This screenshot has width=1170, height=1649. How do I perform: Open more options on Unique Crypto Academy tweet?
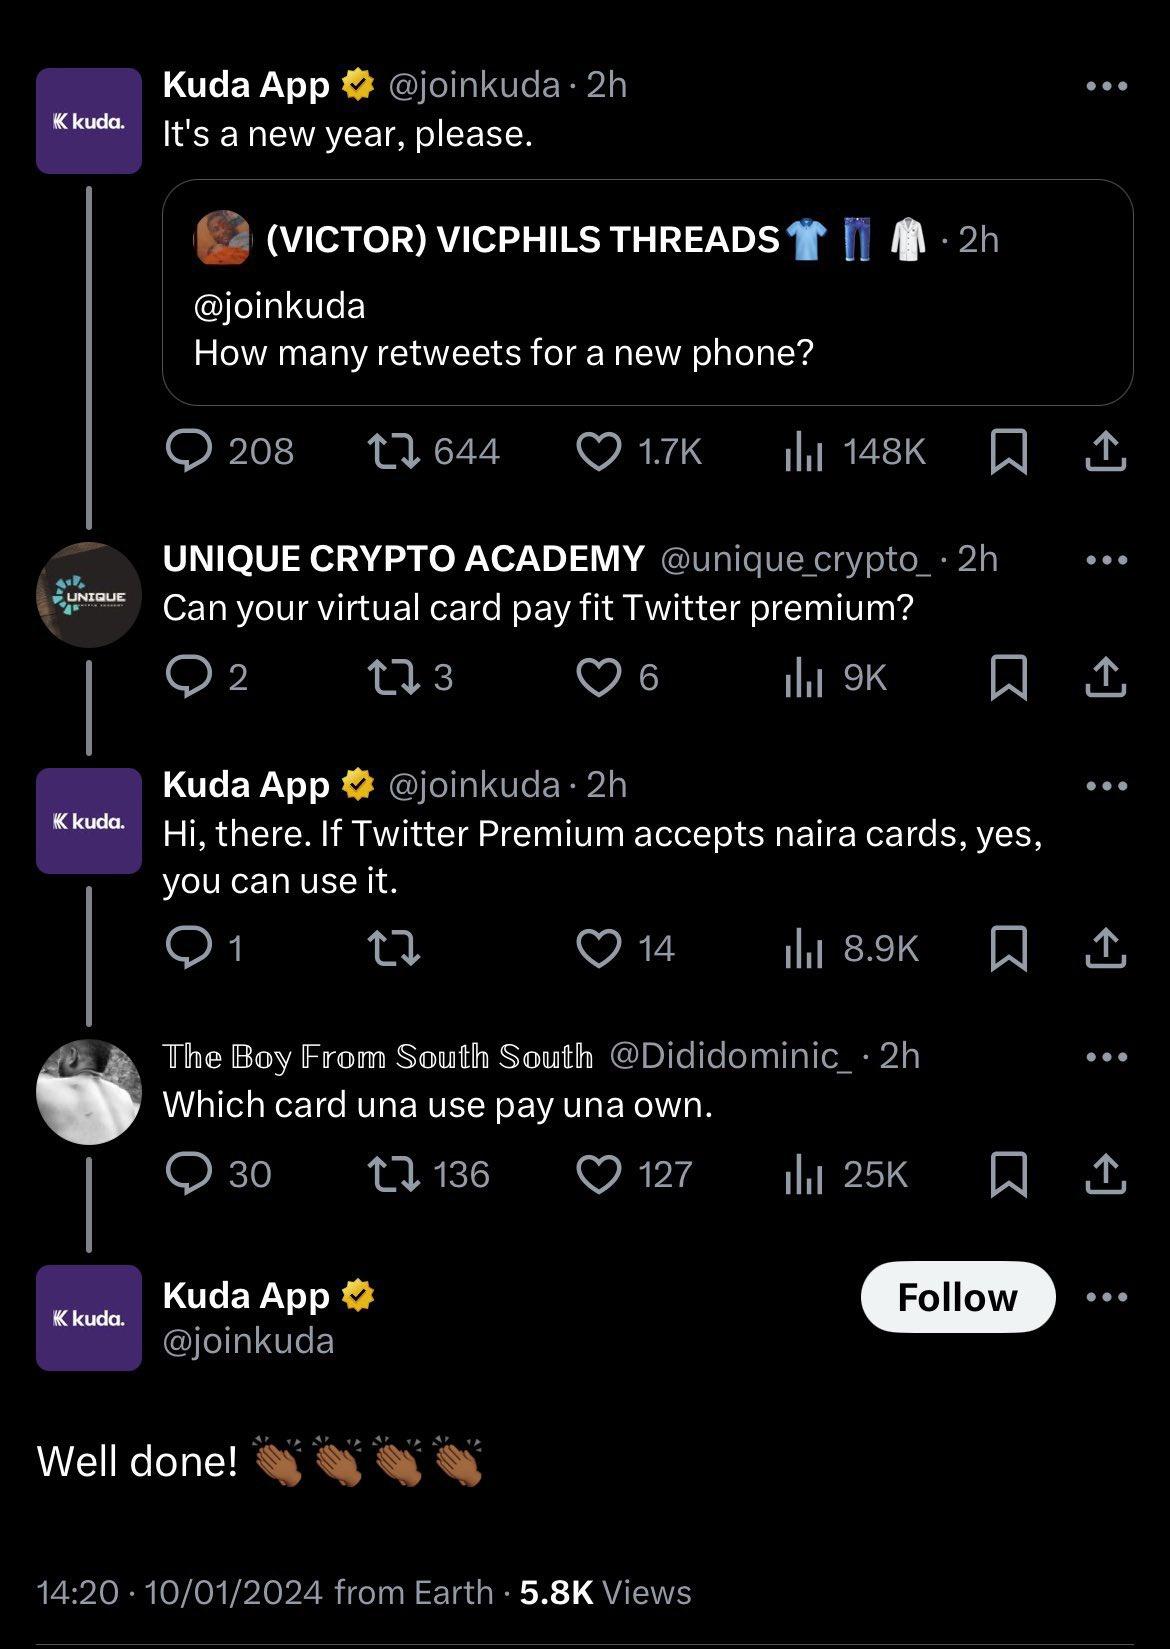tap(1107, 561)
